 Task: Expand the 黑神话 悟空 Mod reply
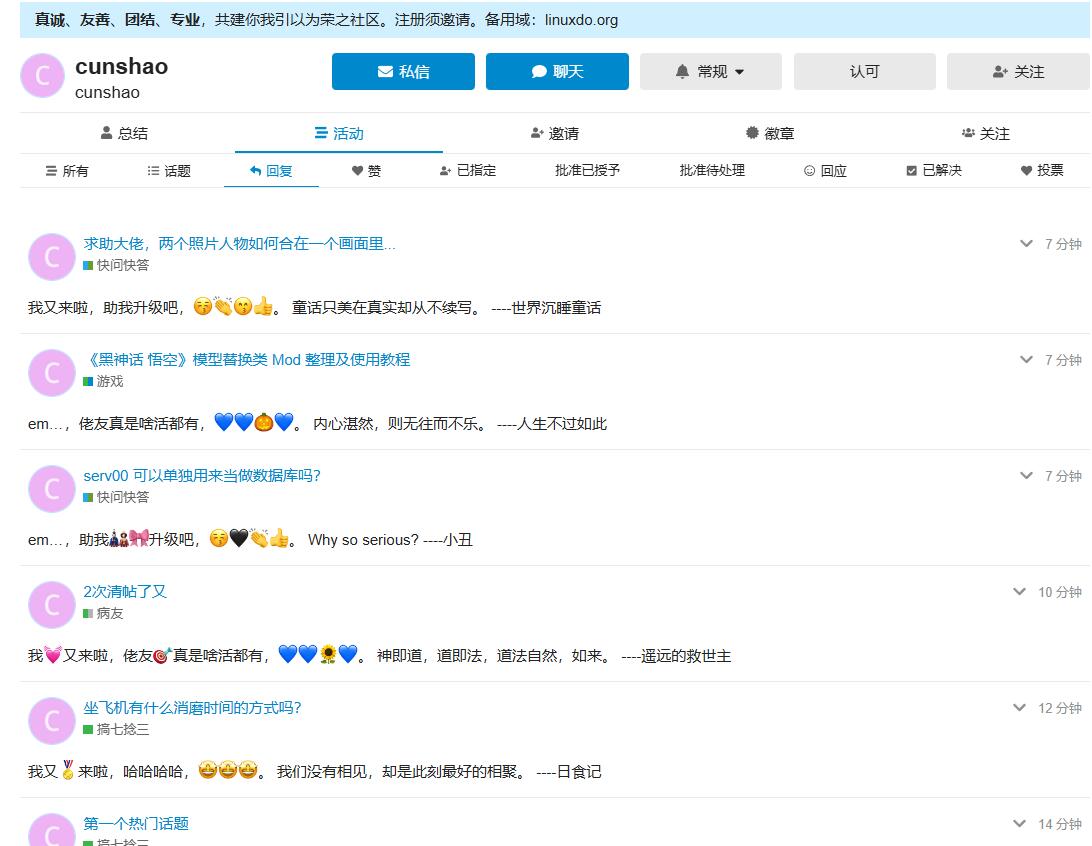click(x=1026, y=360)
